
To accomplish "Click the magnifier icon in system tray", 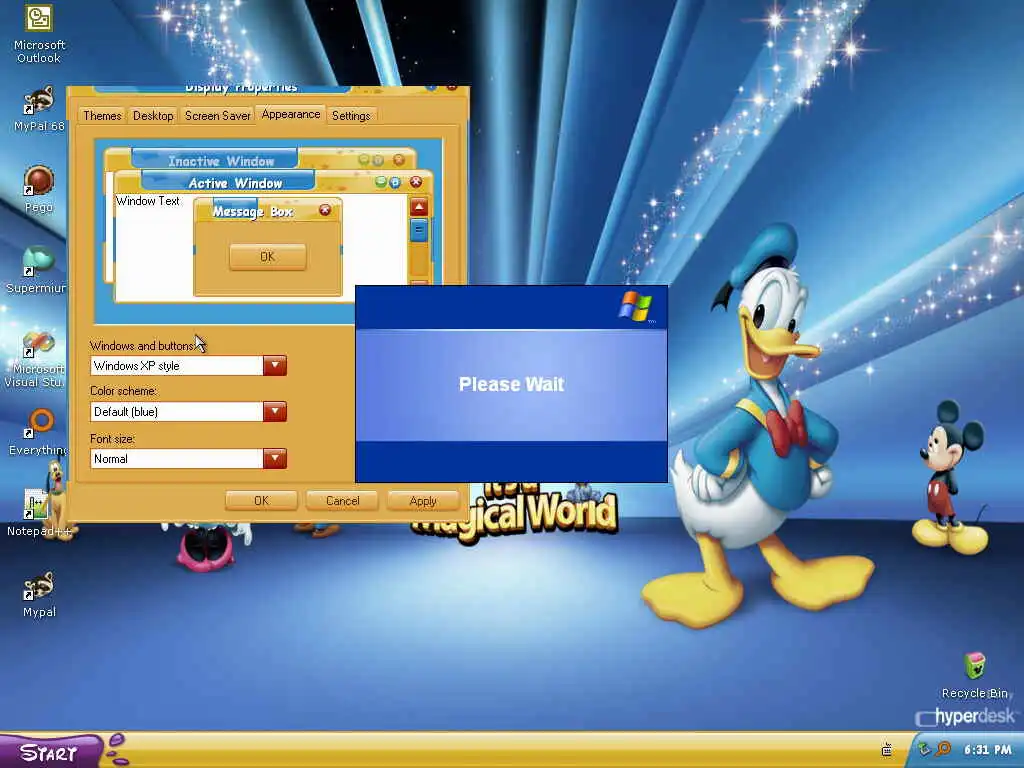I will click(x=944, y=749).
